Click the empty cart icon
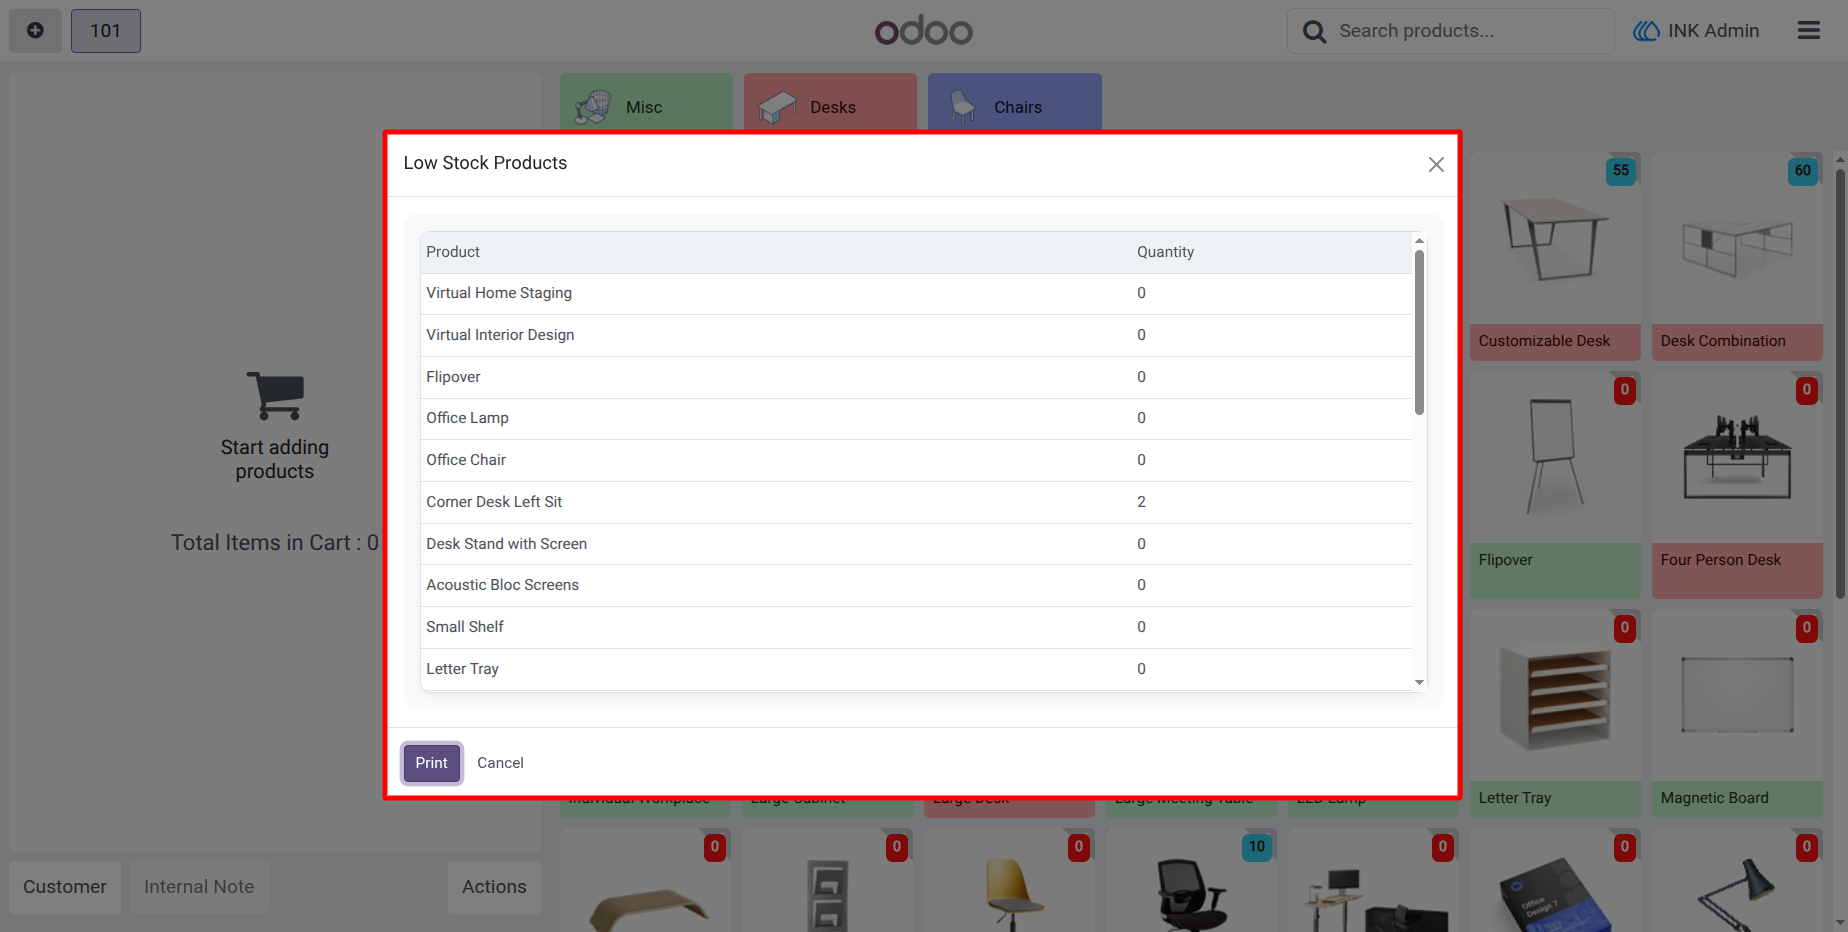The width and height of the screenshot is (1848, 932). (275, 396)
